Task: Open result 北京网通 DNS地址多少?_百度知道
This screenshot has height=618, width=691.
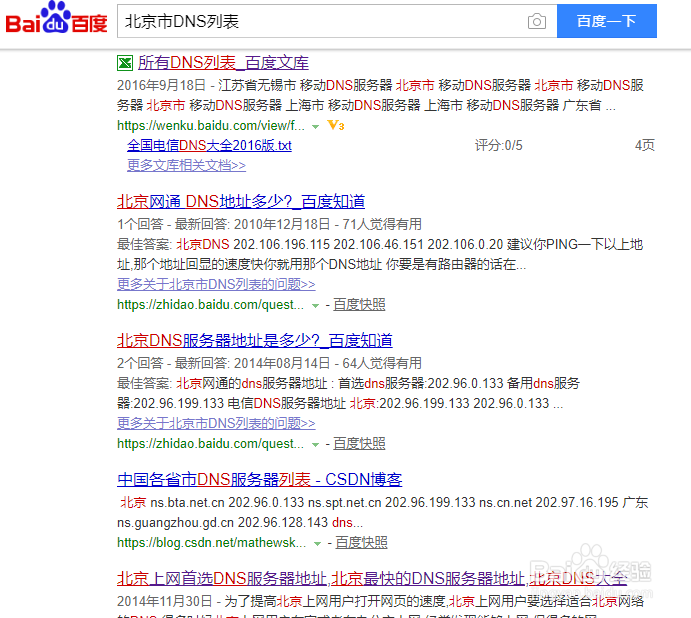Action: (241, 201)
